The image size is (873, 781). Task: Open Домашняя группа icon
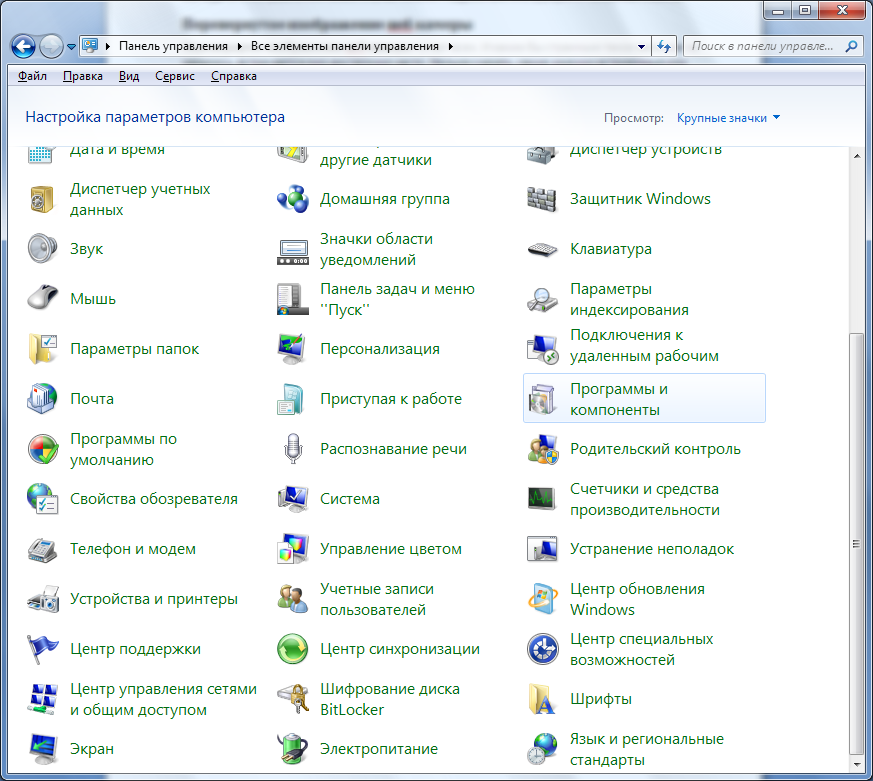point(292,199)
